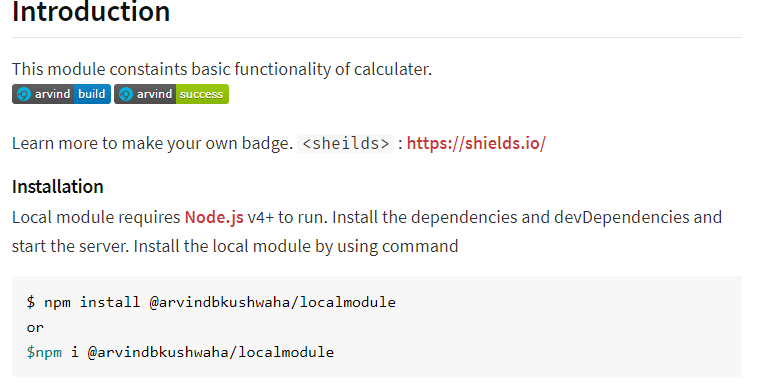
Task: Click the "i @arvindbkushwaha/localmodule" text in the code block
Action: click(202, 352)
